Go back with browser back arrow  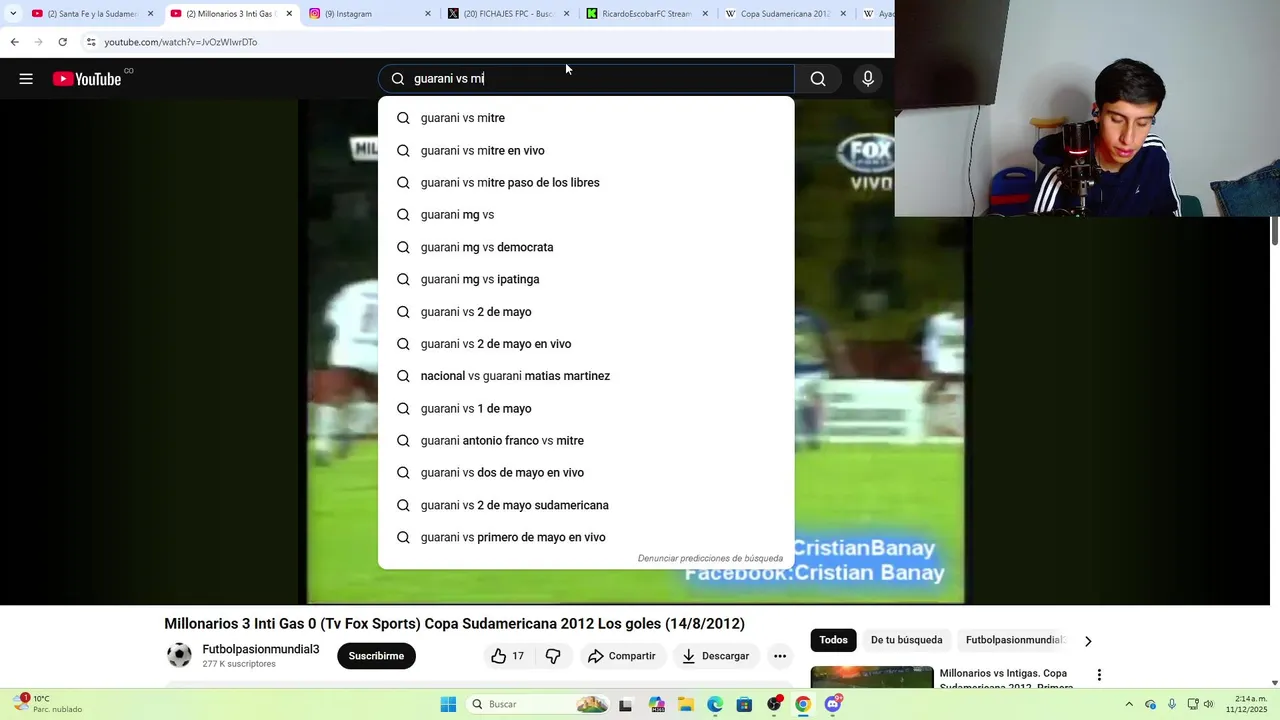pyautogui.click(x=14, y=42)
